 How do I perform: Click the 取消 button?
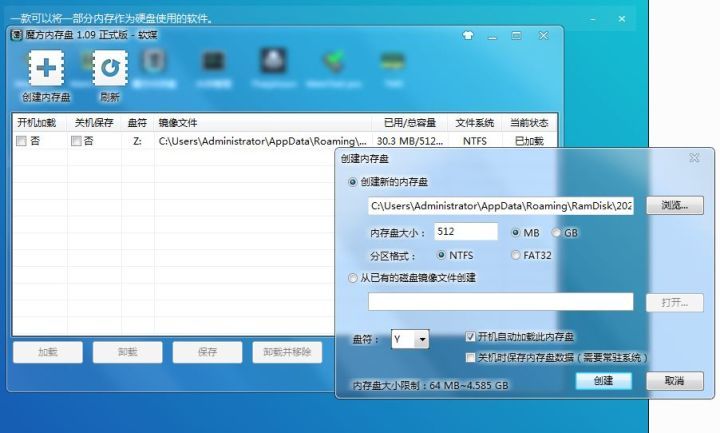(x=675, y=381)
